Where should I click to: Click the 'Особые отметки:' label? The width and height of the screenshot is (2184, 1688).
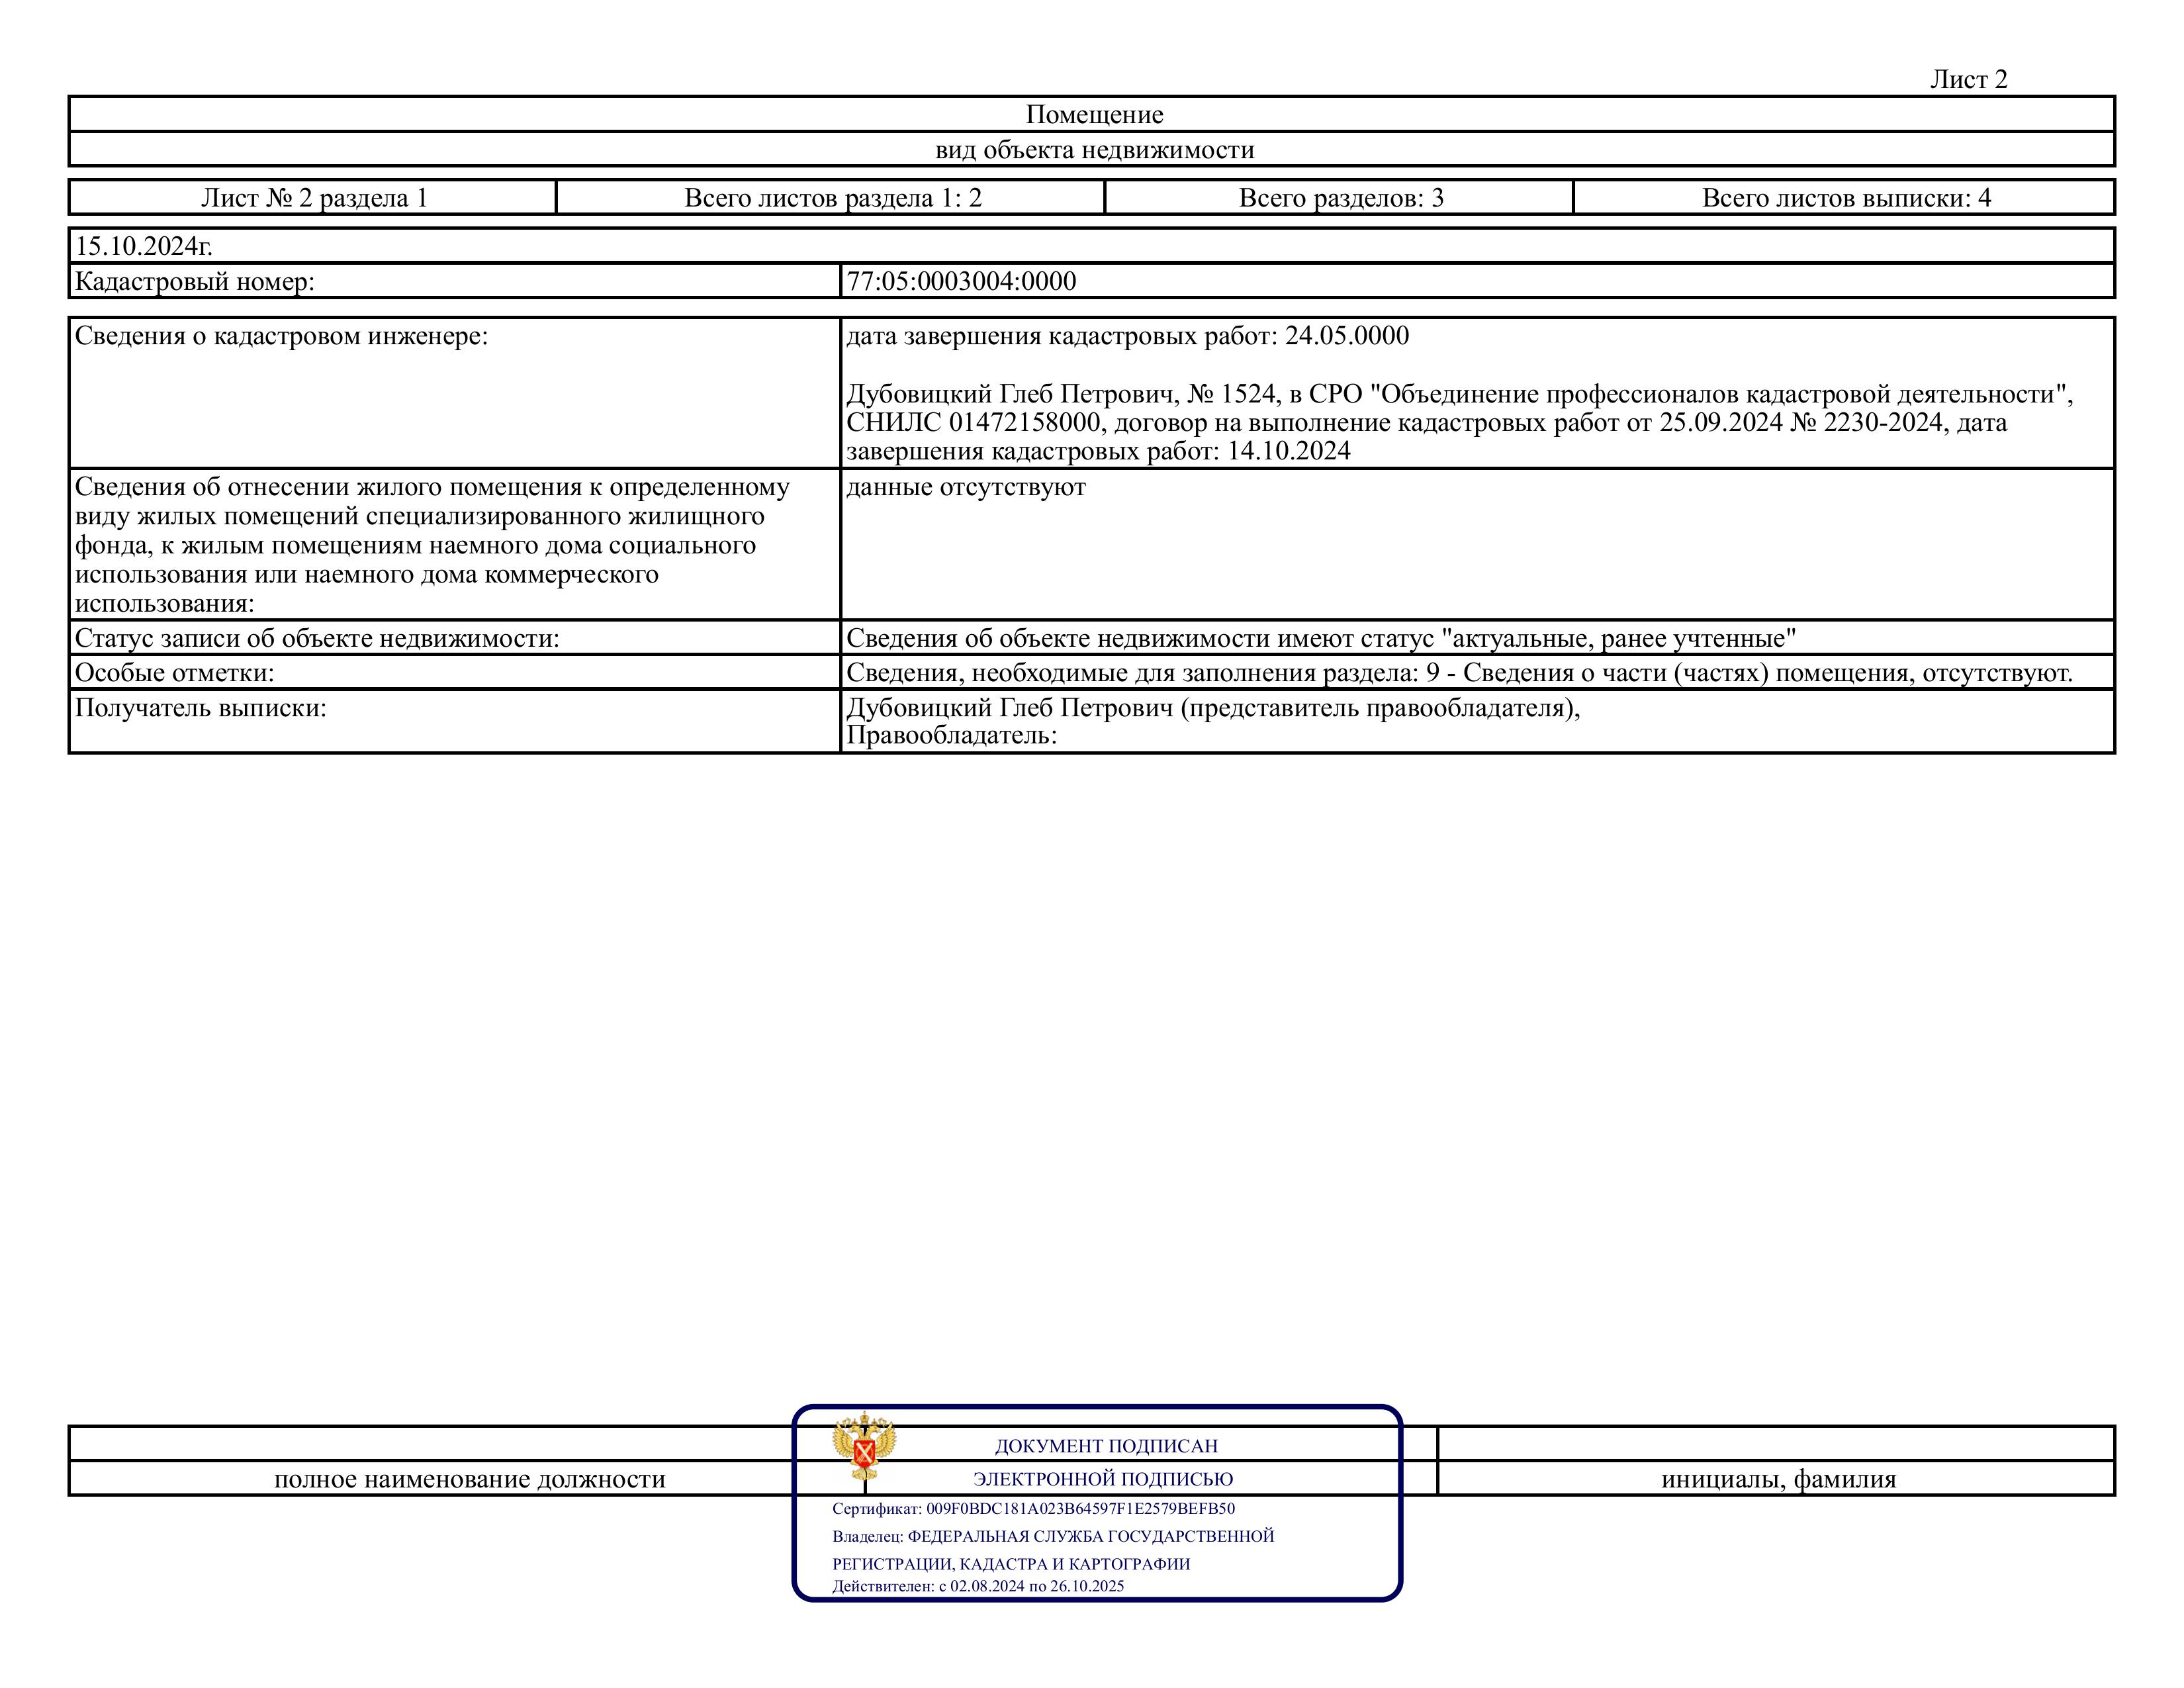(x=174, y=673)
